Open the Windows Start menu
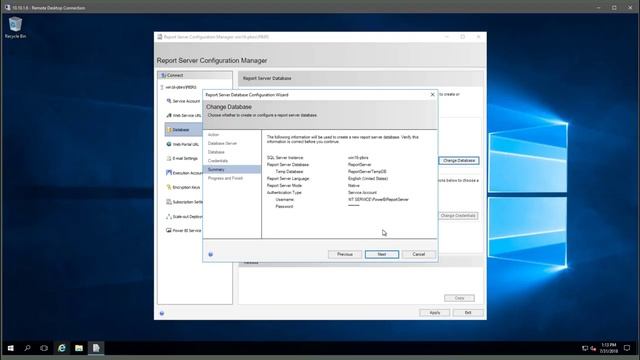Screen dimensions: 640x360 point(11,348)
